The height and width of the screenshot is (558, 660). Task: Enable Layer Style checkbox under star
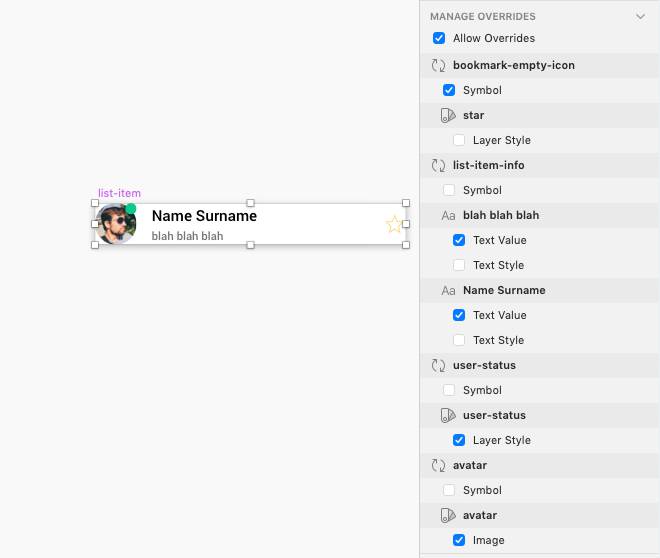point(459,140)
